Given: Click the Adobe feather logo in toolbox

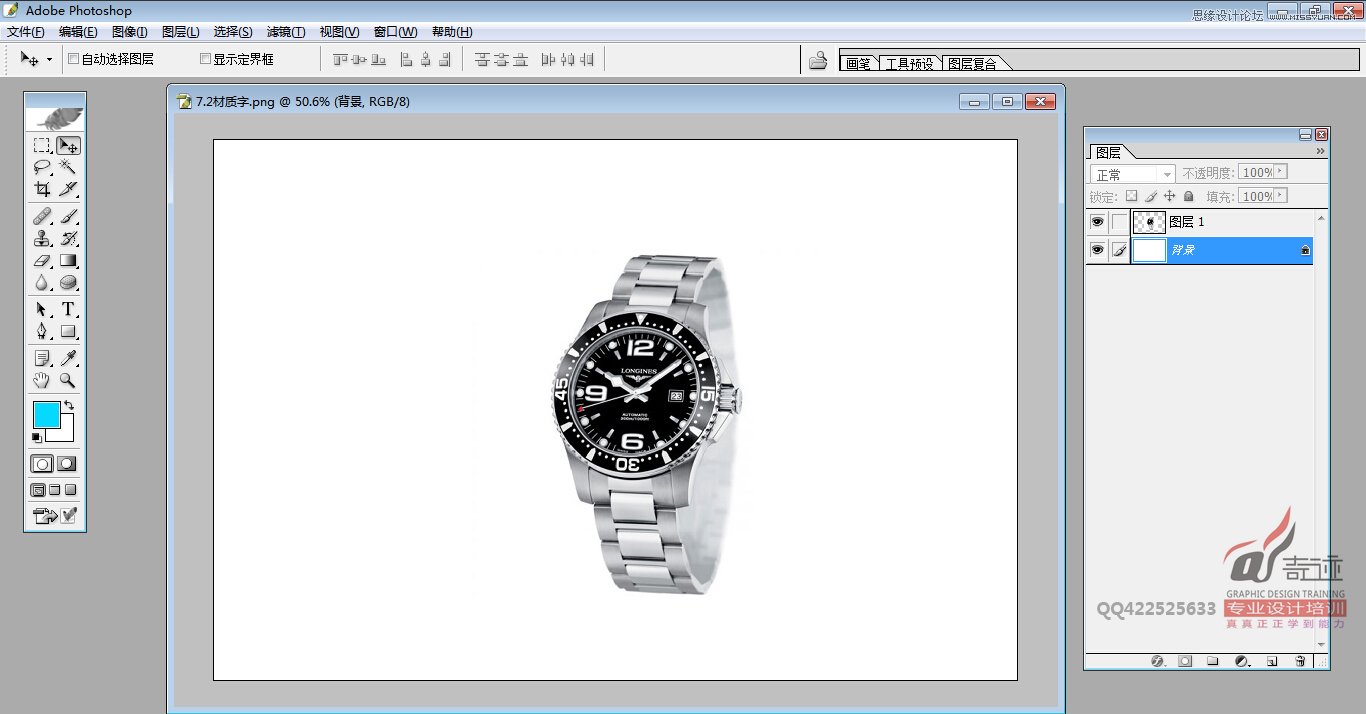Looking at the screenshot, I should pos(55,117).
